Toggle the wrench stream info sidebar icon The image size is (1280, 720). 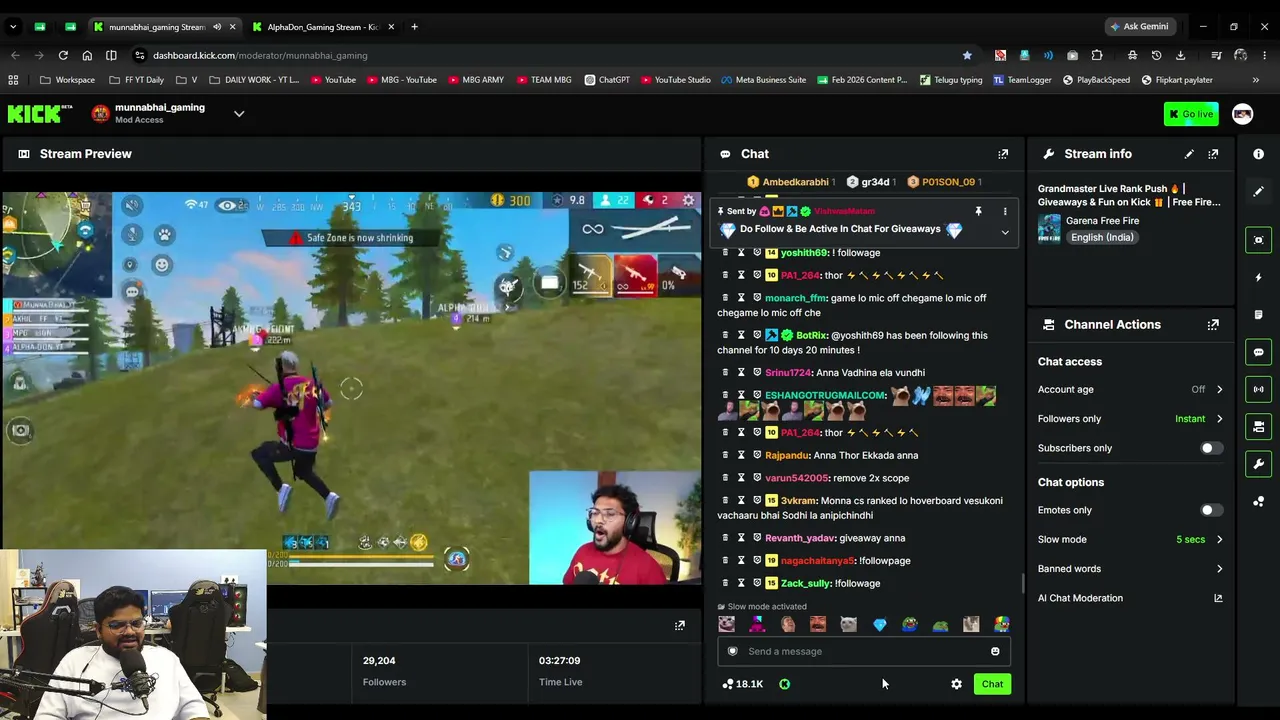(x=1258, y=464)
